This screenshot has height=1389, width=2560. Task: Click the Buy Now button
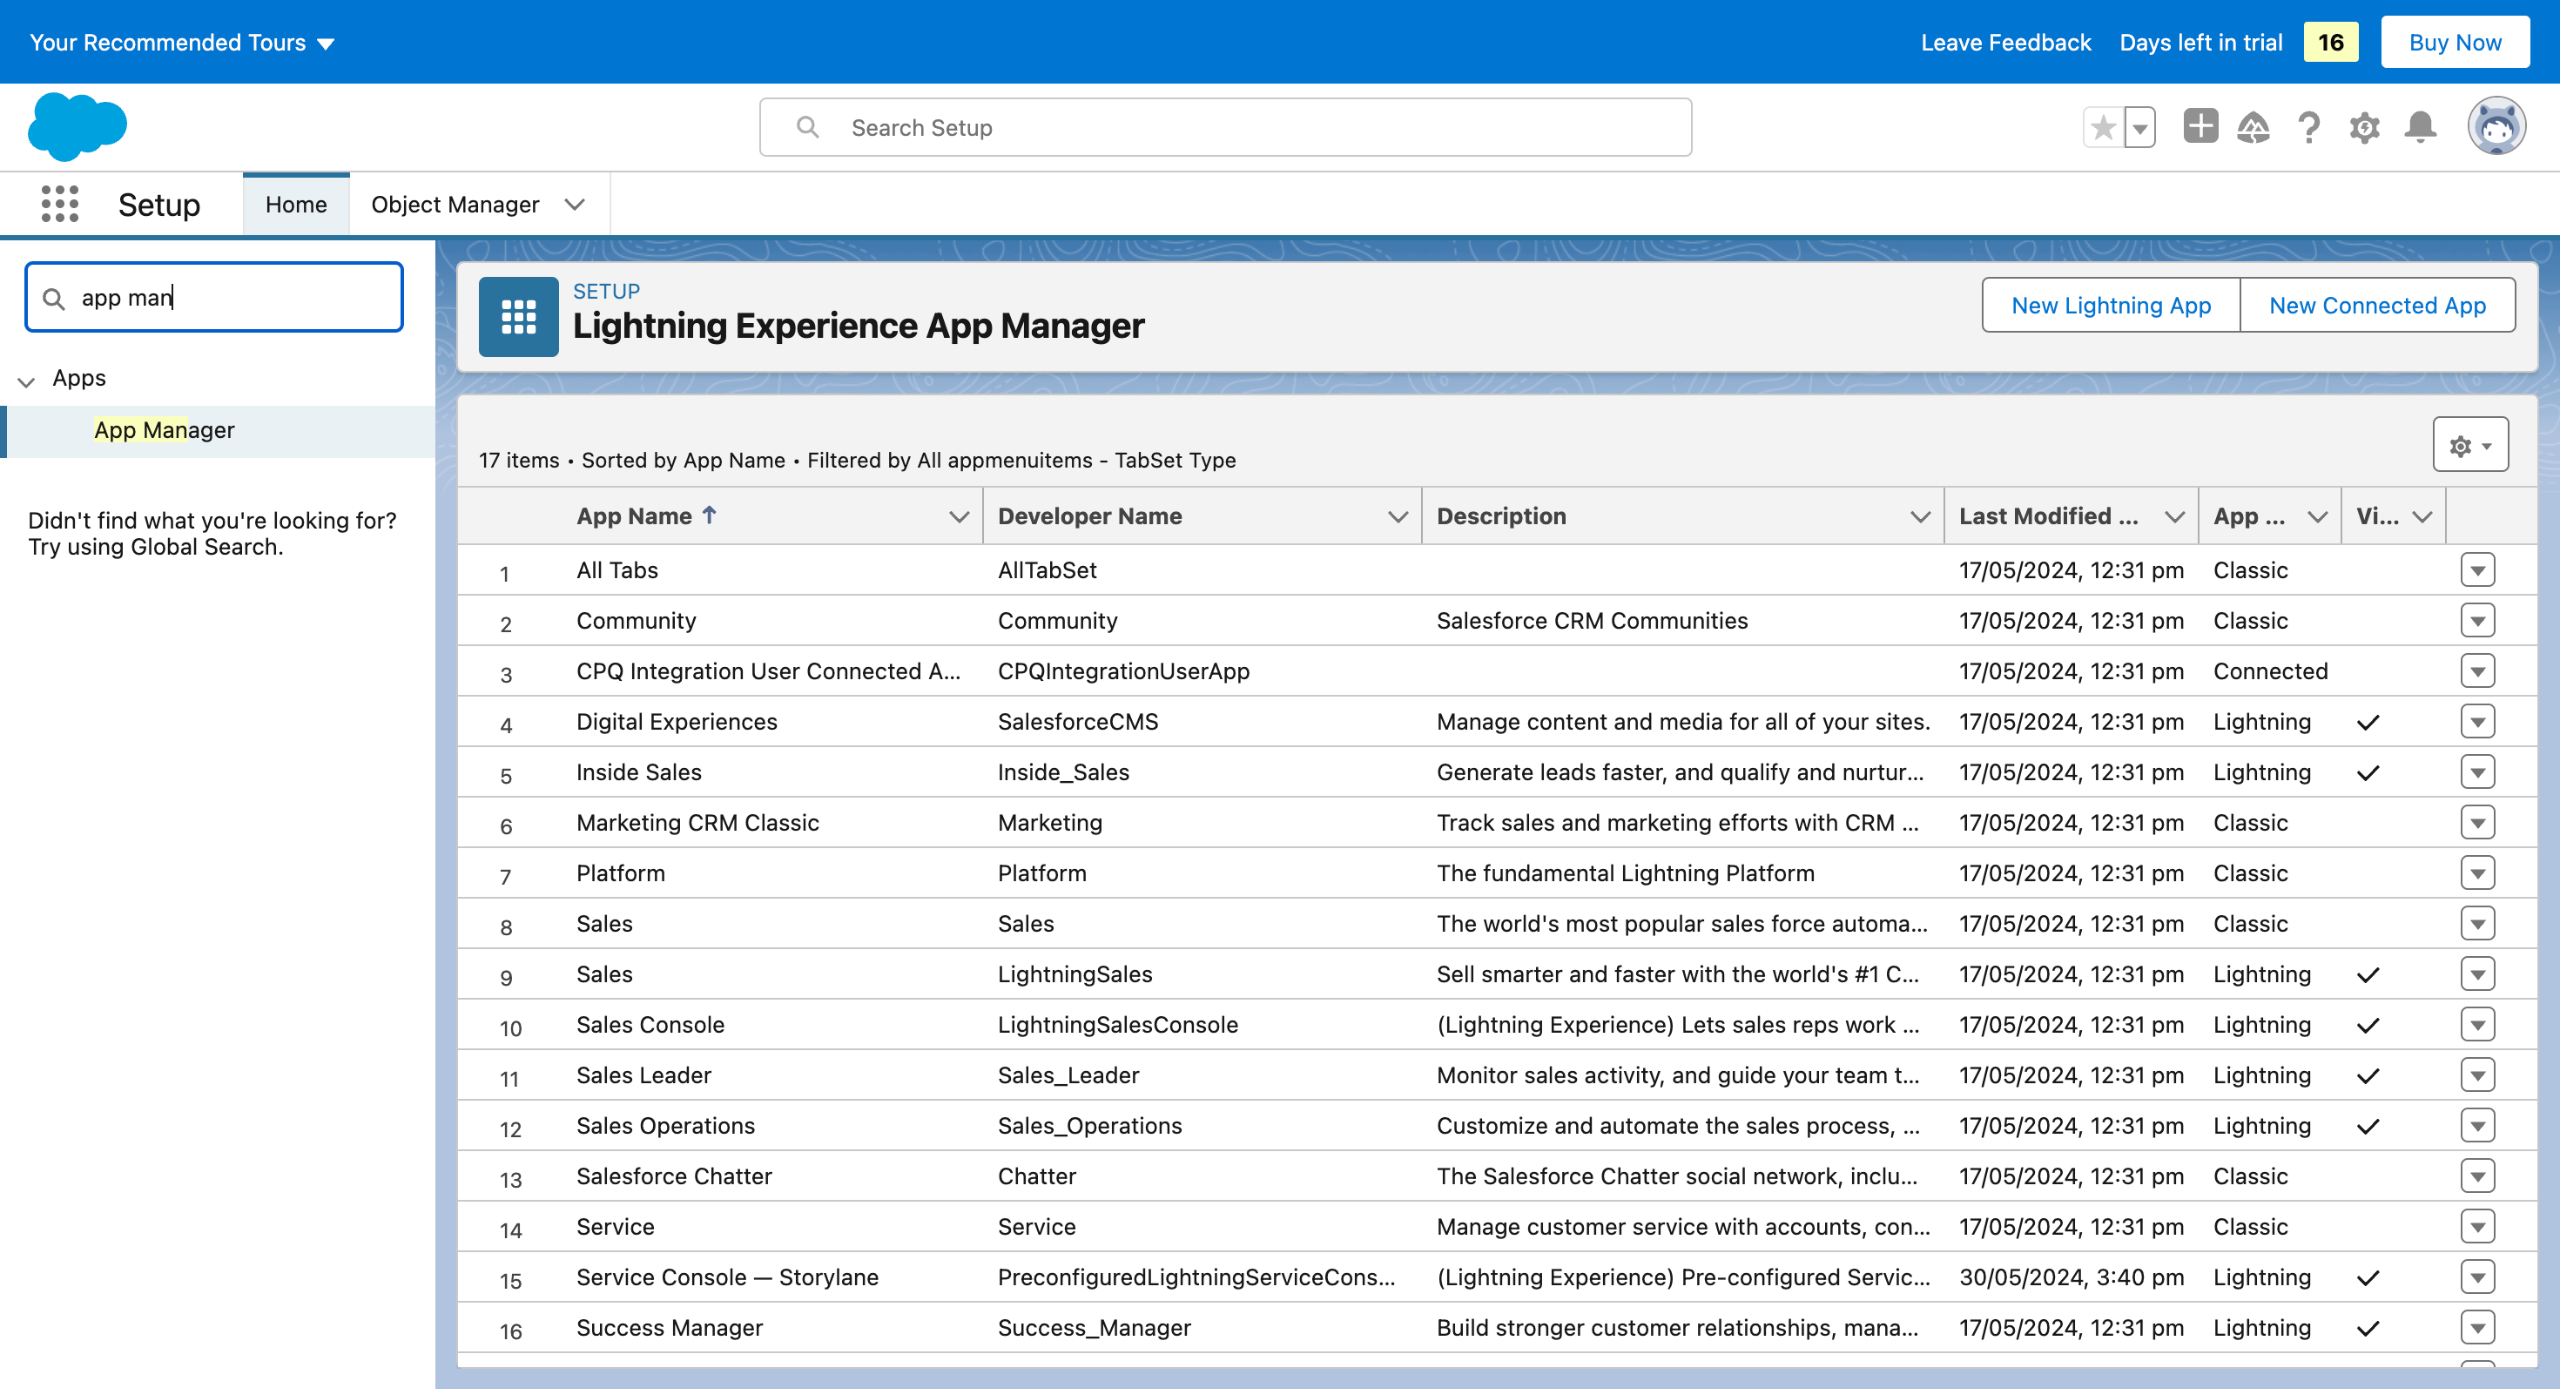click(2455, 42)
